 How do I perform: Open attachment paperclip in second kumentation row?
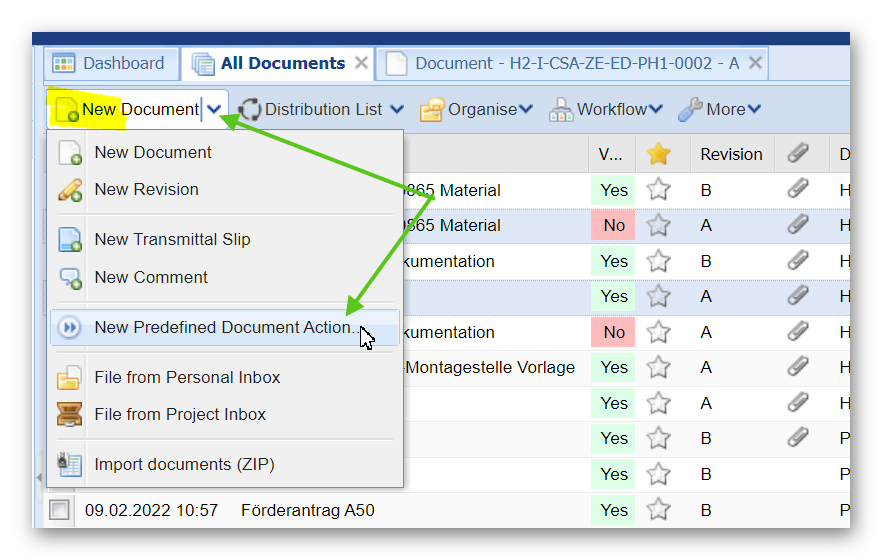pyautogui.click(x=798, y=331)
